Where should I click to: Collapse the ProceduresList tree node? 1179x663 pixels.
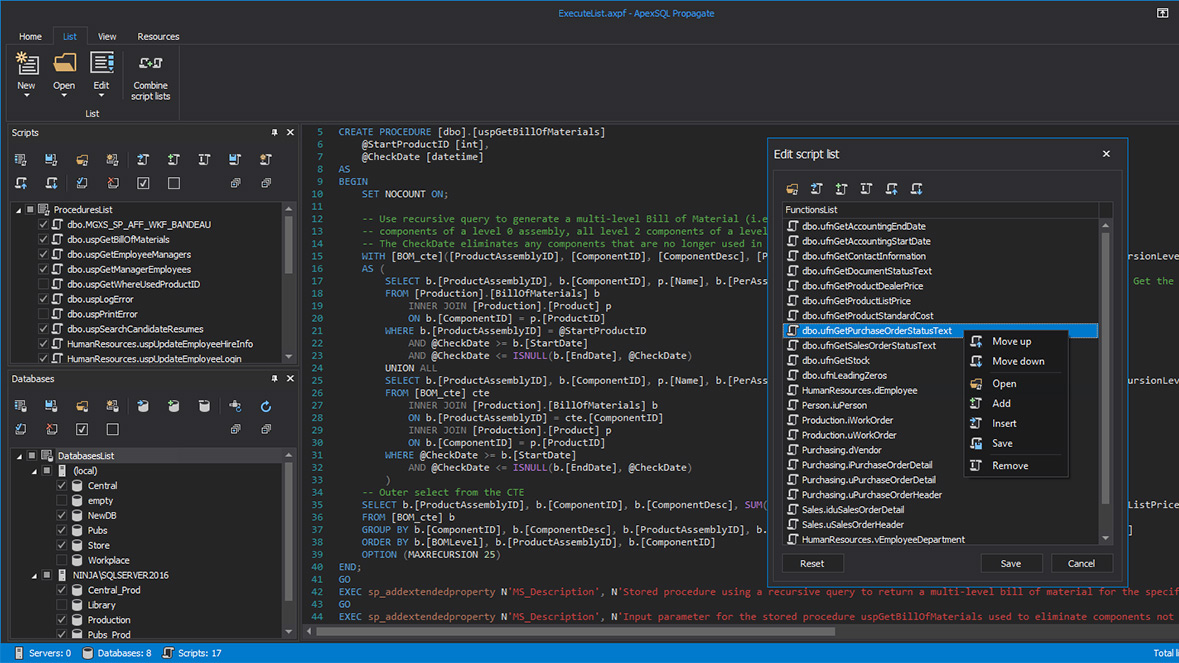point(18,210)
